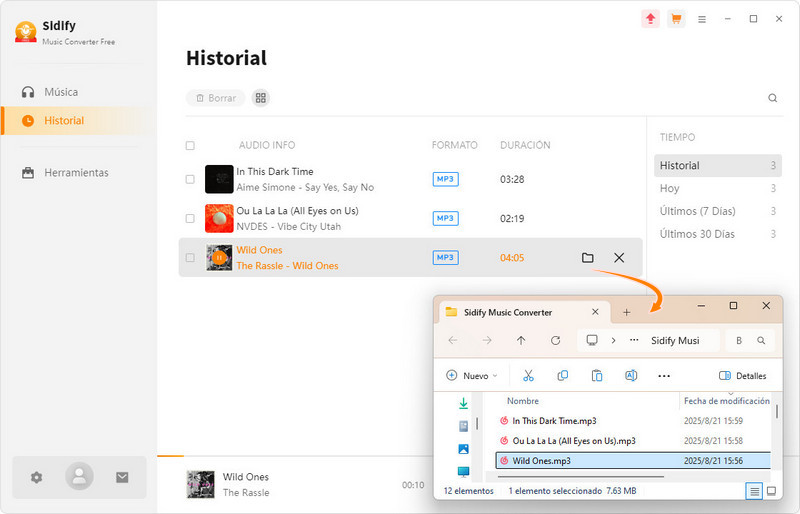Add a new tab in Explorer
Screen dimensions: 800x514
coord(627,312)
